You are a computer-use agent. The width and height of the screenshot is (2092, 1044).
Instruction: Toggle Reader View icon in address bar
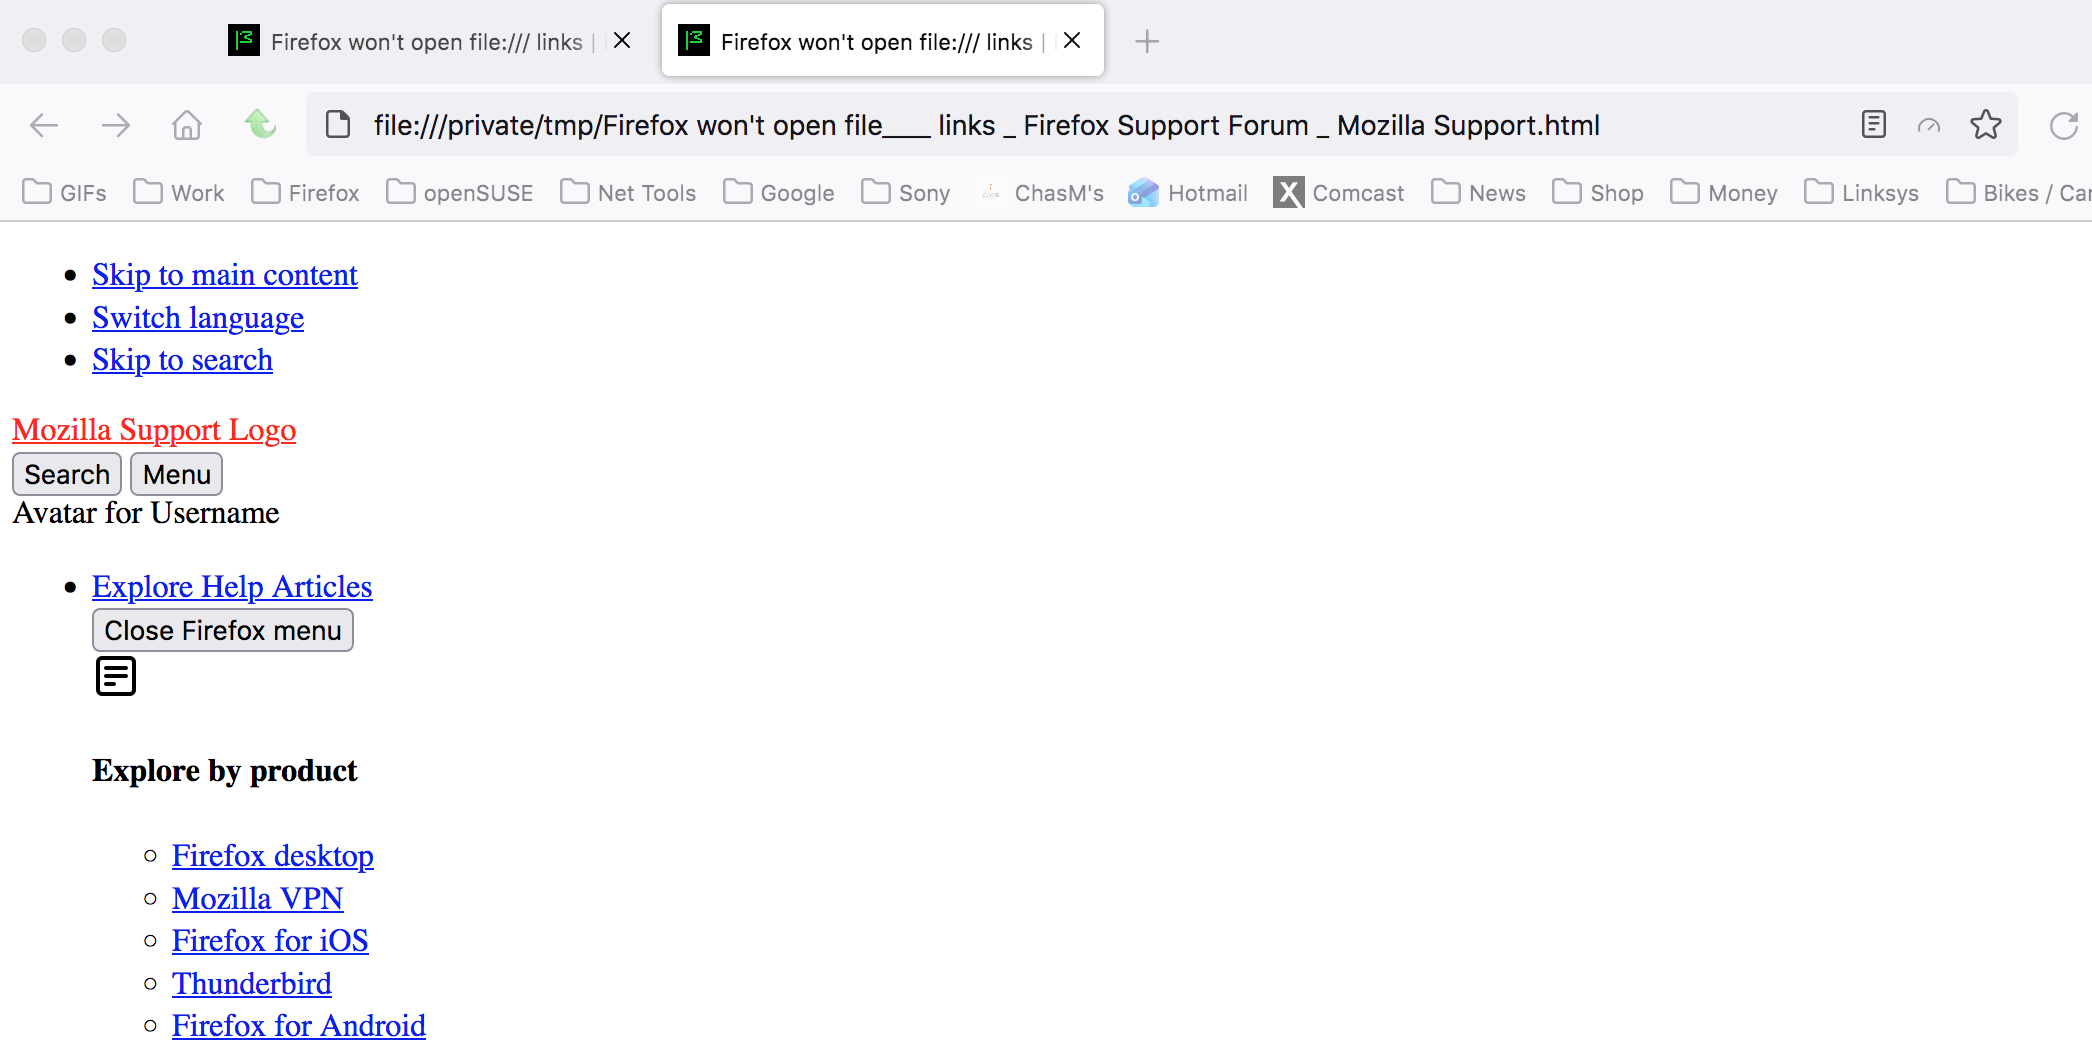pos(1874,125)
